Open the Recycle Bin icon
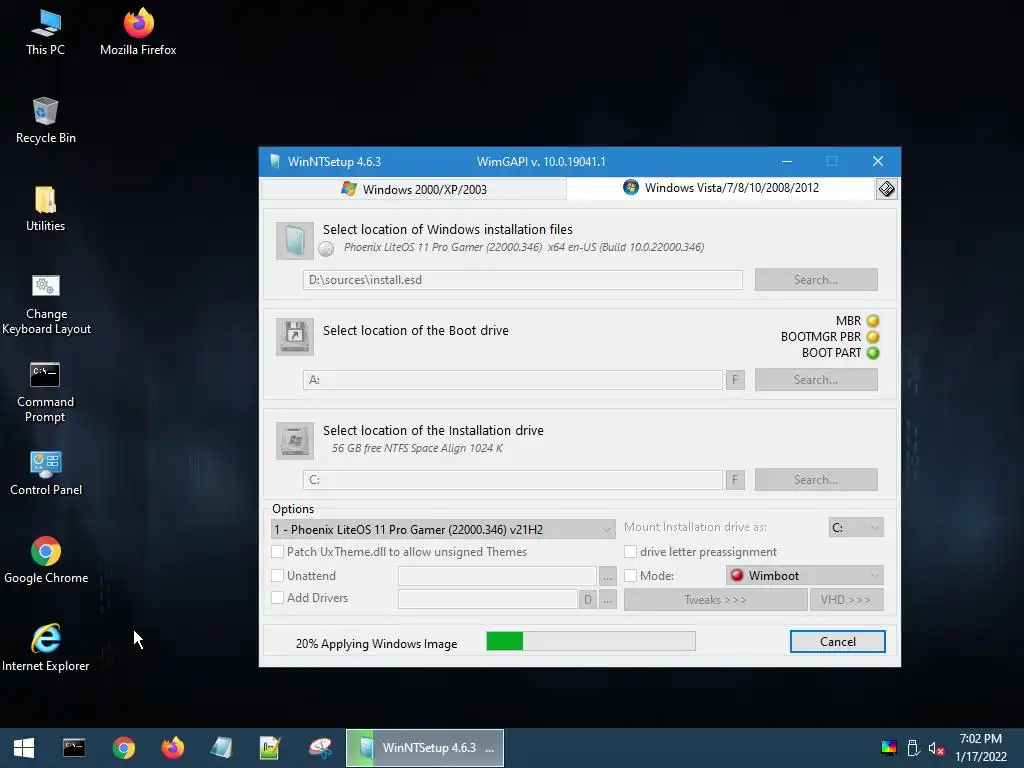Viewport: 1024px width, 768px height. pyautogui.click(x=46, y=121)
